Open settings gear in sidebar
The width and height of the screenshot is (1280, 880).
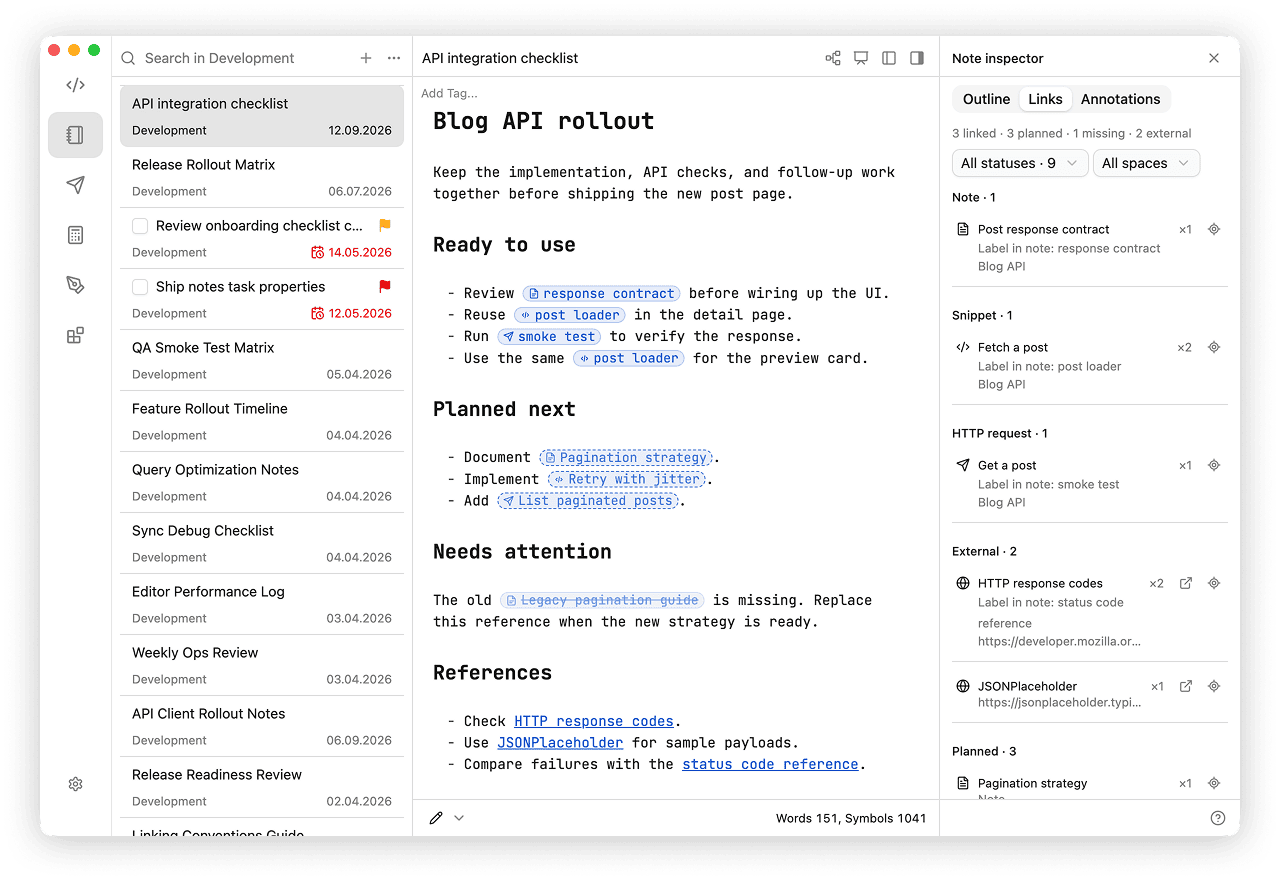coord(75,784)
